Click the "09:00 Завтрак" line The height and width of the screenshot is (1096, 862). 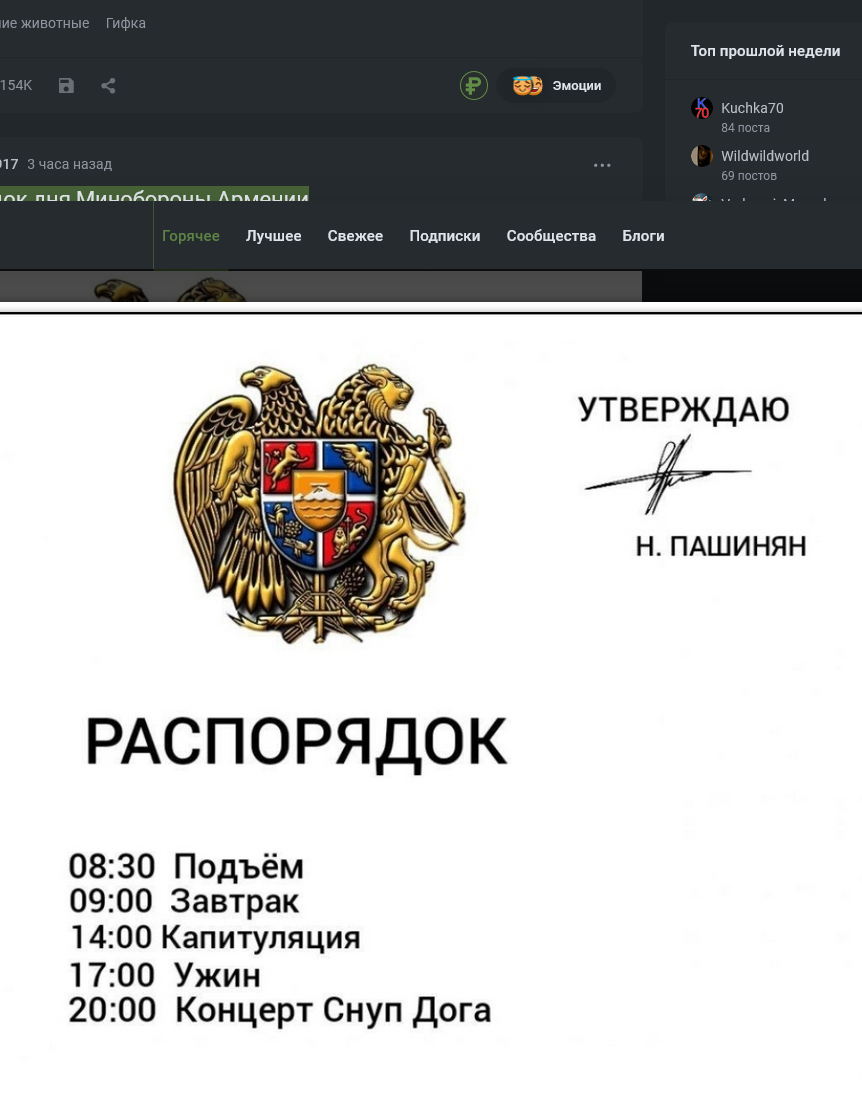[184, 901]
